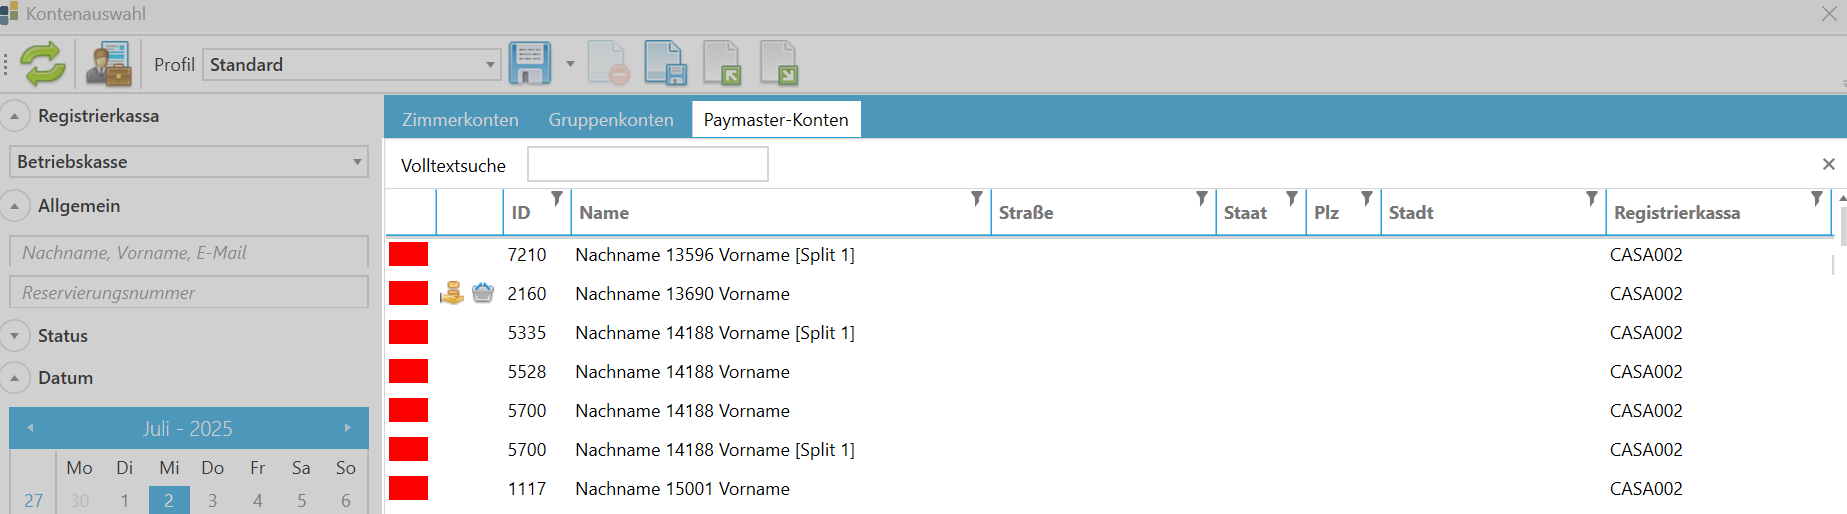Go to next month in calendar

click(348, 428)
